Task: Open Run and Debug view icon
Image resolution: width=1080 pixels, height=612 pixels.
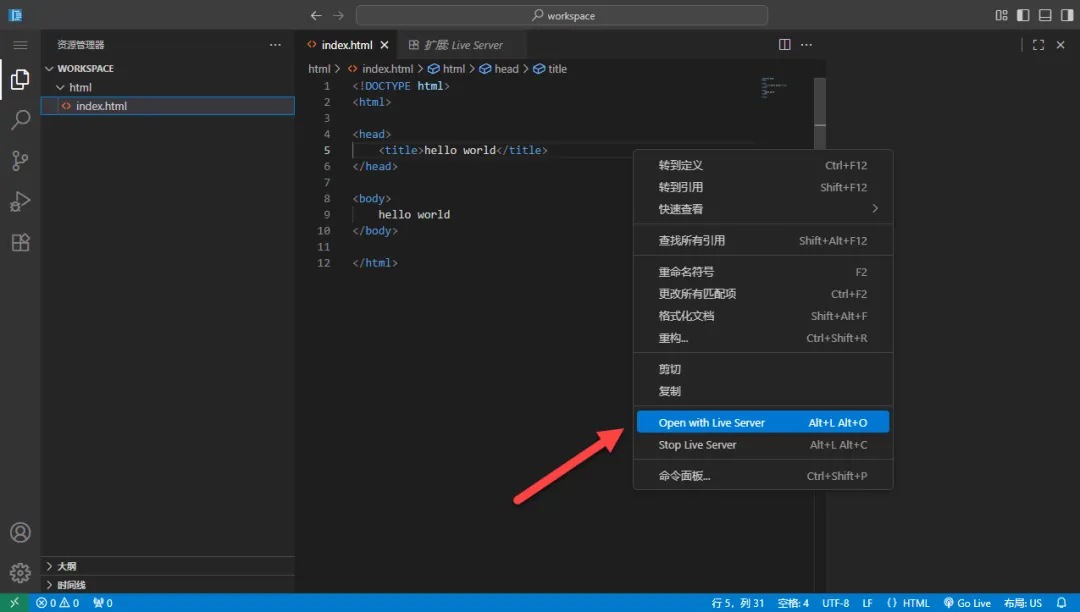Action: tap(20, 202)
